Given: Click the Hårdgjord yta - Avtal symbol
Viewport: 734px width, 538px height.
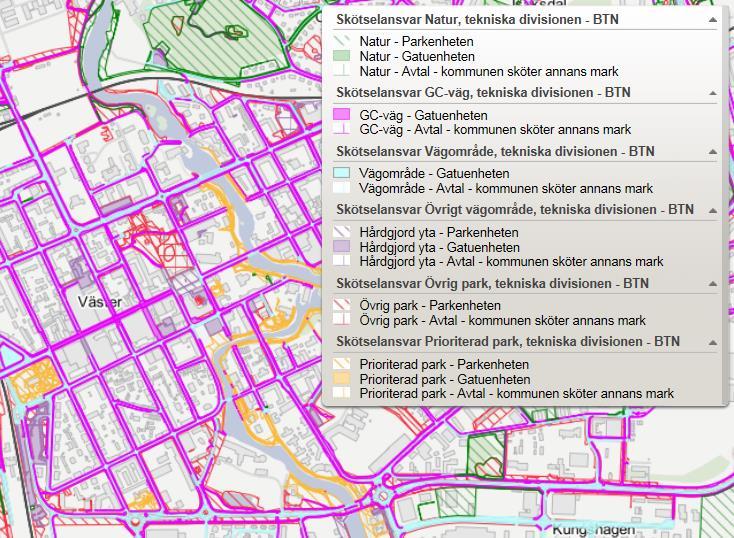Looking at the screenshot, I should (341, 261).
